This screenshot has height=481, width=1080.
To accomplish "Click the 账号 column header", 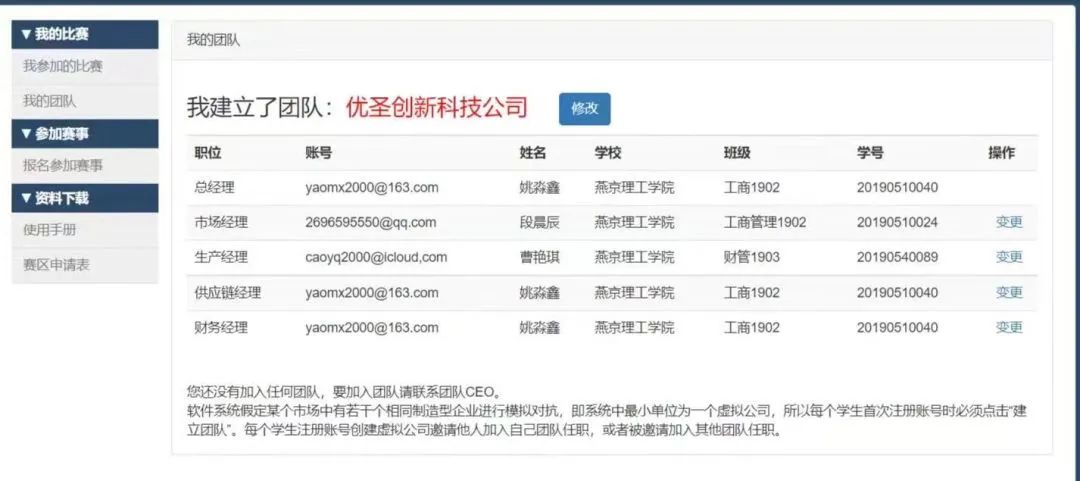I will tap(319, 153).
